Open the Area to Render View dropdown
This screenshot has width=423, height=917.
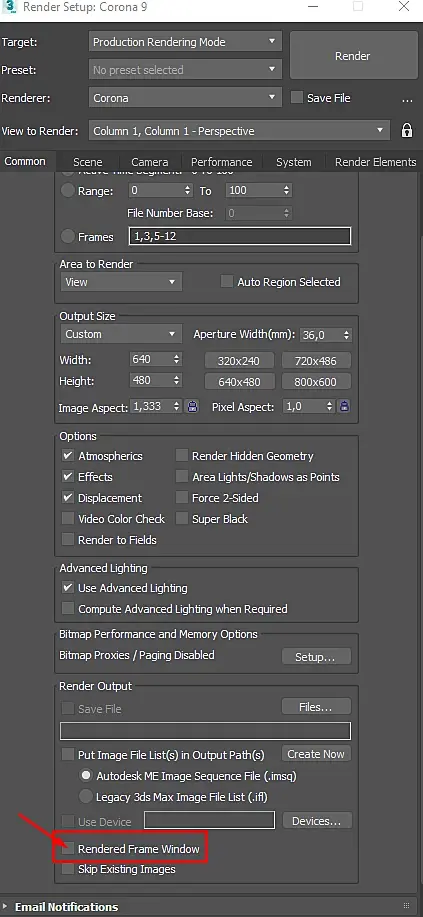coord(121,282)
